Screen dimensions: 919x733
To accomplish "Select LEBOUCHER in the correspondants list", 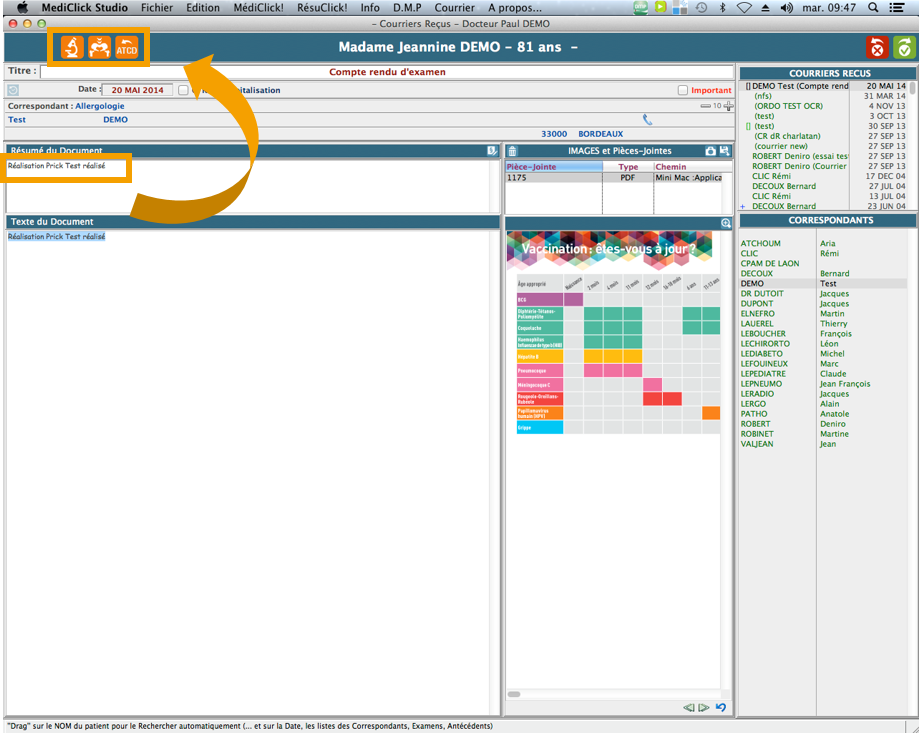I will pyautogui.click(x=763, y=334).
